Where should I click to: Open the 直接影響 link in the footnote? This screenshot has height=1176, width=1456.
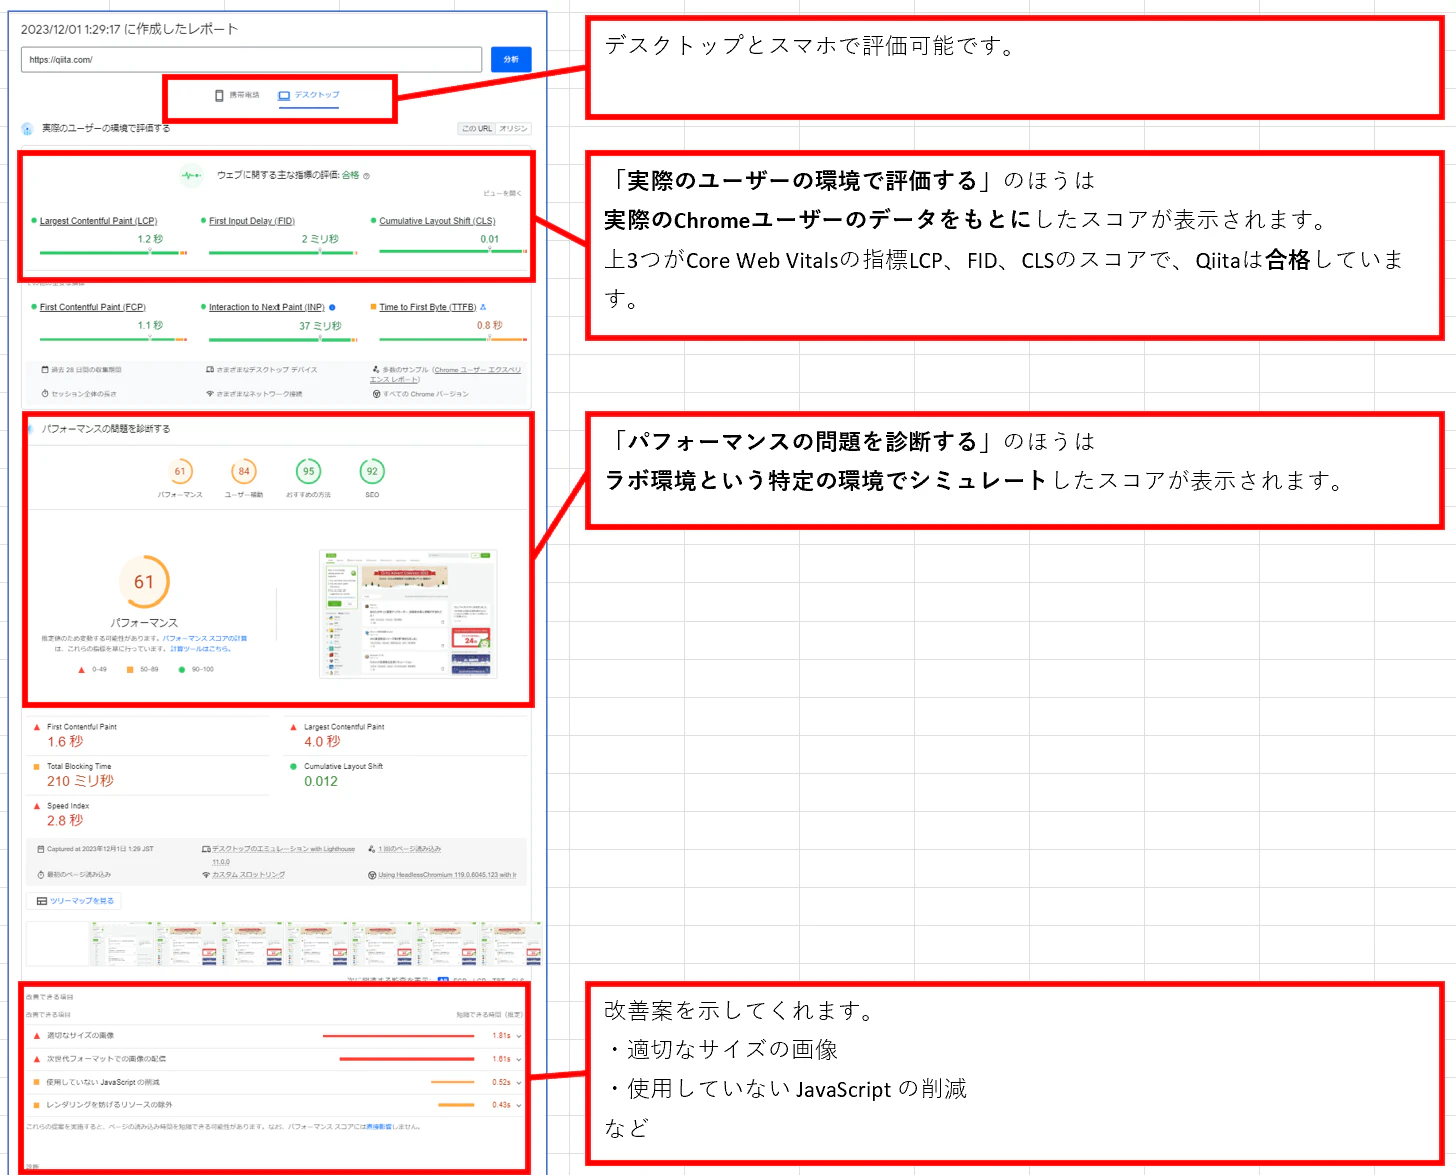(x=377, y=1127)
